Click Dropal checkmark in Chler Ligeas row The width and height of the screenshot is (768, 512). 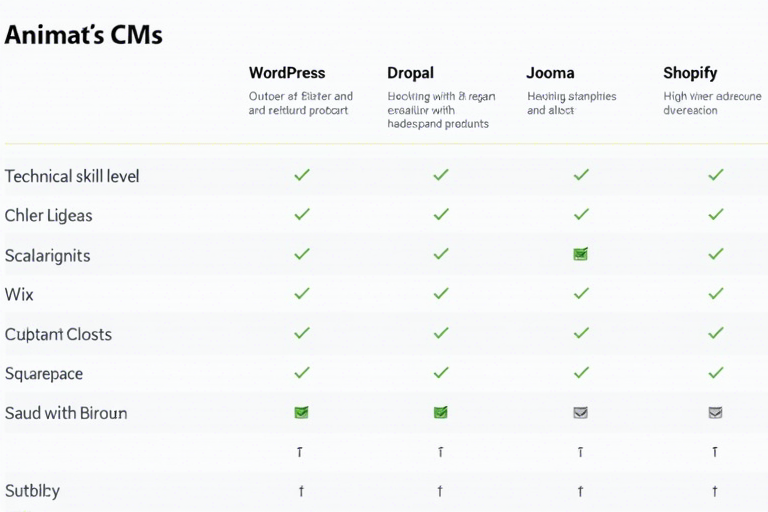click(x=440, y=214)
